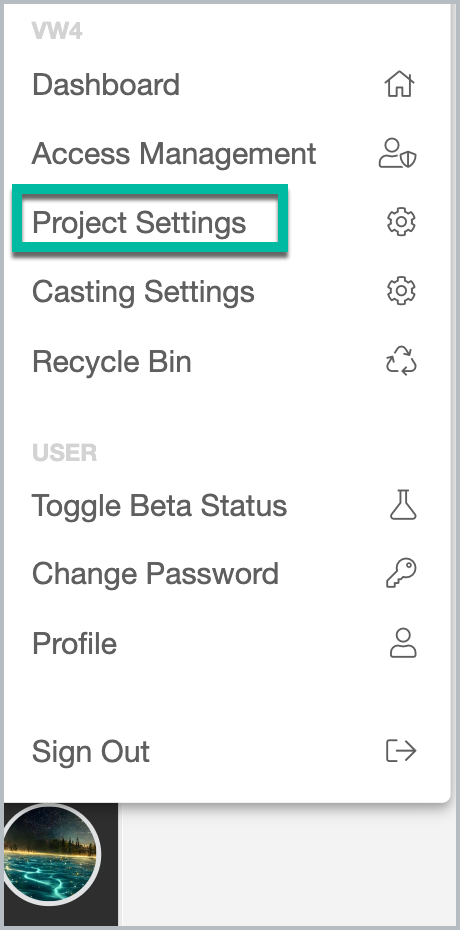Open the Dashboard menu entry

coord(225,84)
